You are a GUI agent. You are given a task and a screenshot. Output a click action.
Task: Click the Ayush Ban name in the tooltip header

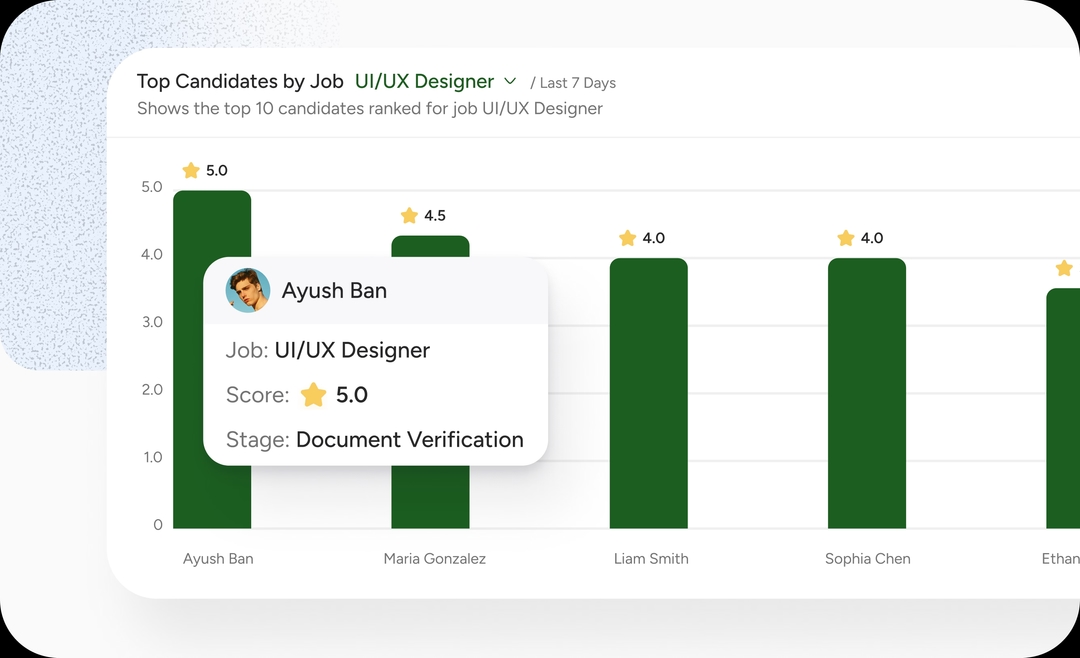pyautogui.click(x=334, y=291)
